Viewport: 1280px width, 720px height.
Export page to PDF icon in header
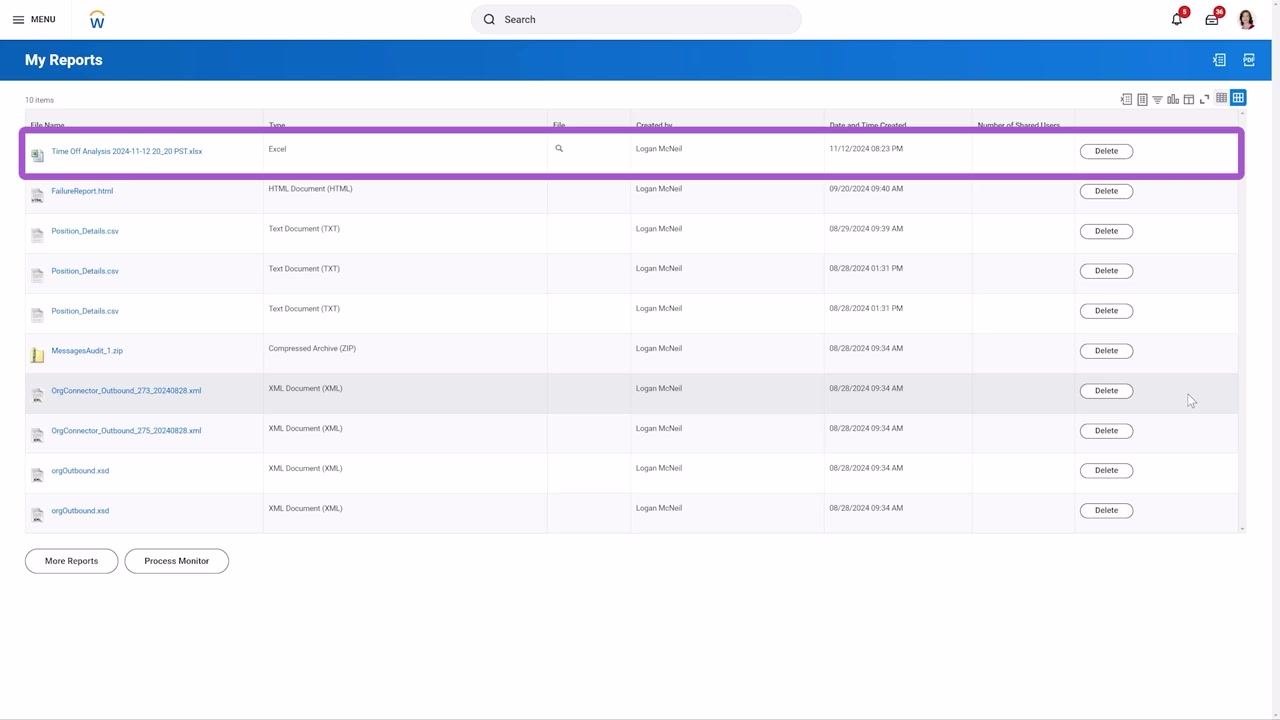[1249, 60]
